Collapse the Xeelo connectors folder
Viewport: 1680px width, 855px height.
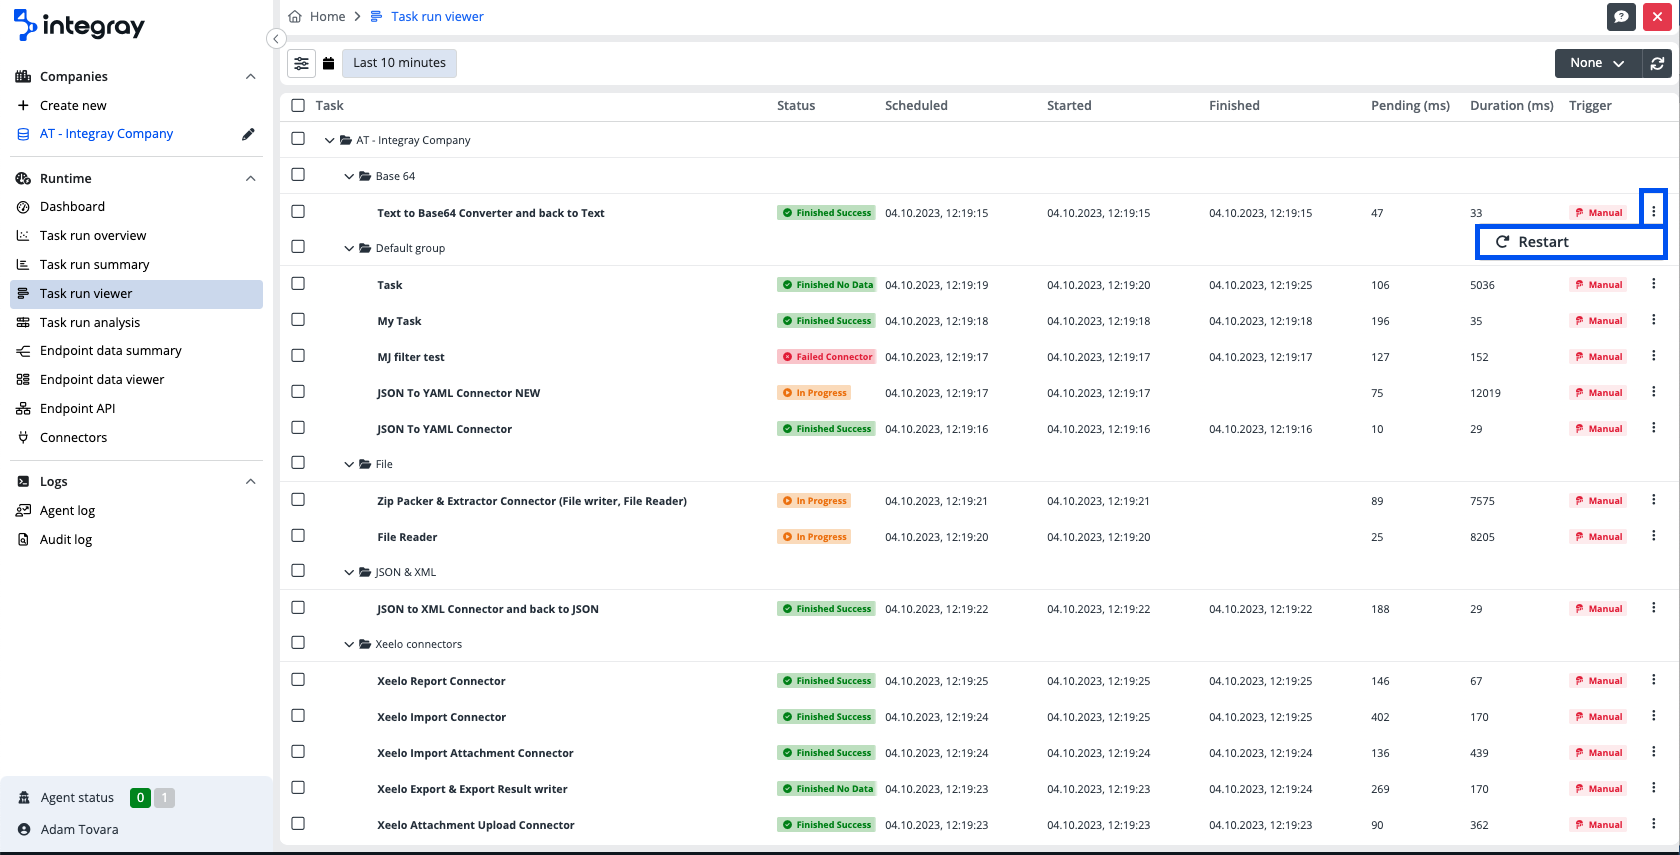pyautogui.click(x=349, y=644)
